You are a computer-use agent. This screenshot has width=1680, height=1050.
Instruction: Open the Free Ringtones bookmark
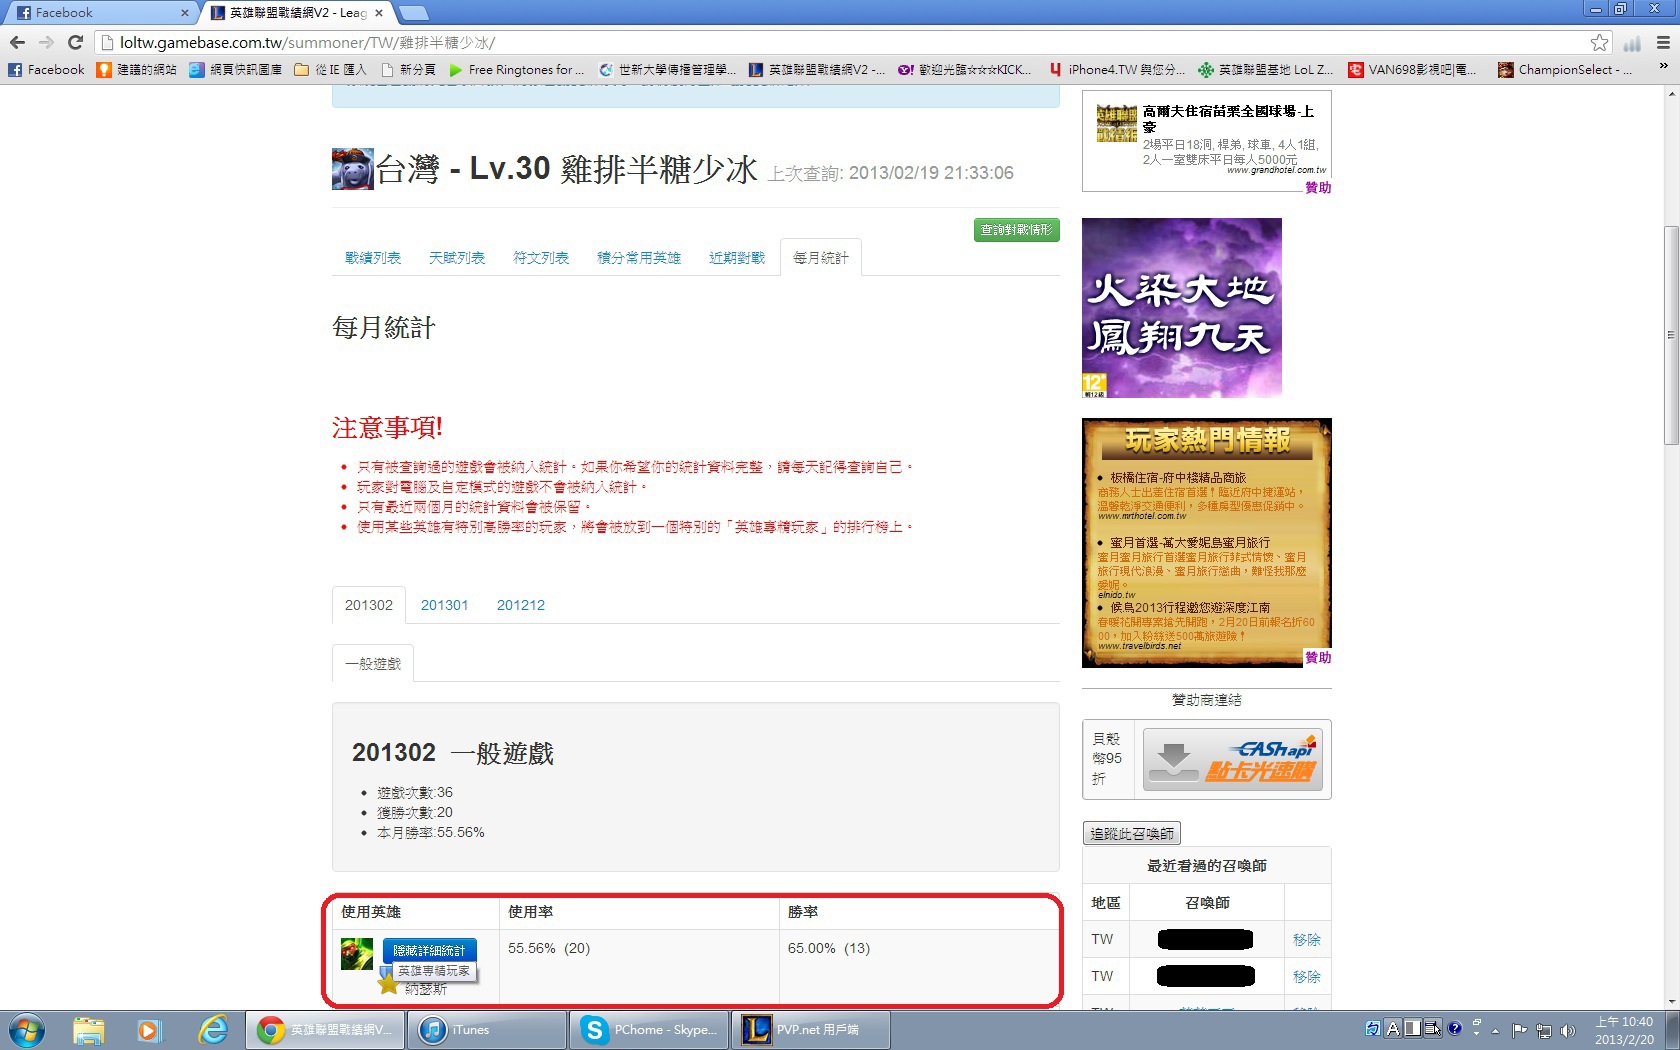coord(517,70)
